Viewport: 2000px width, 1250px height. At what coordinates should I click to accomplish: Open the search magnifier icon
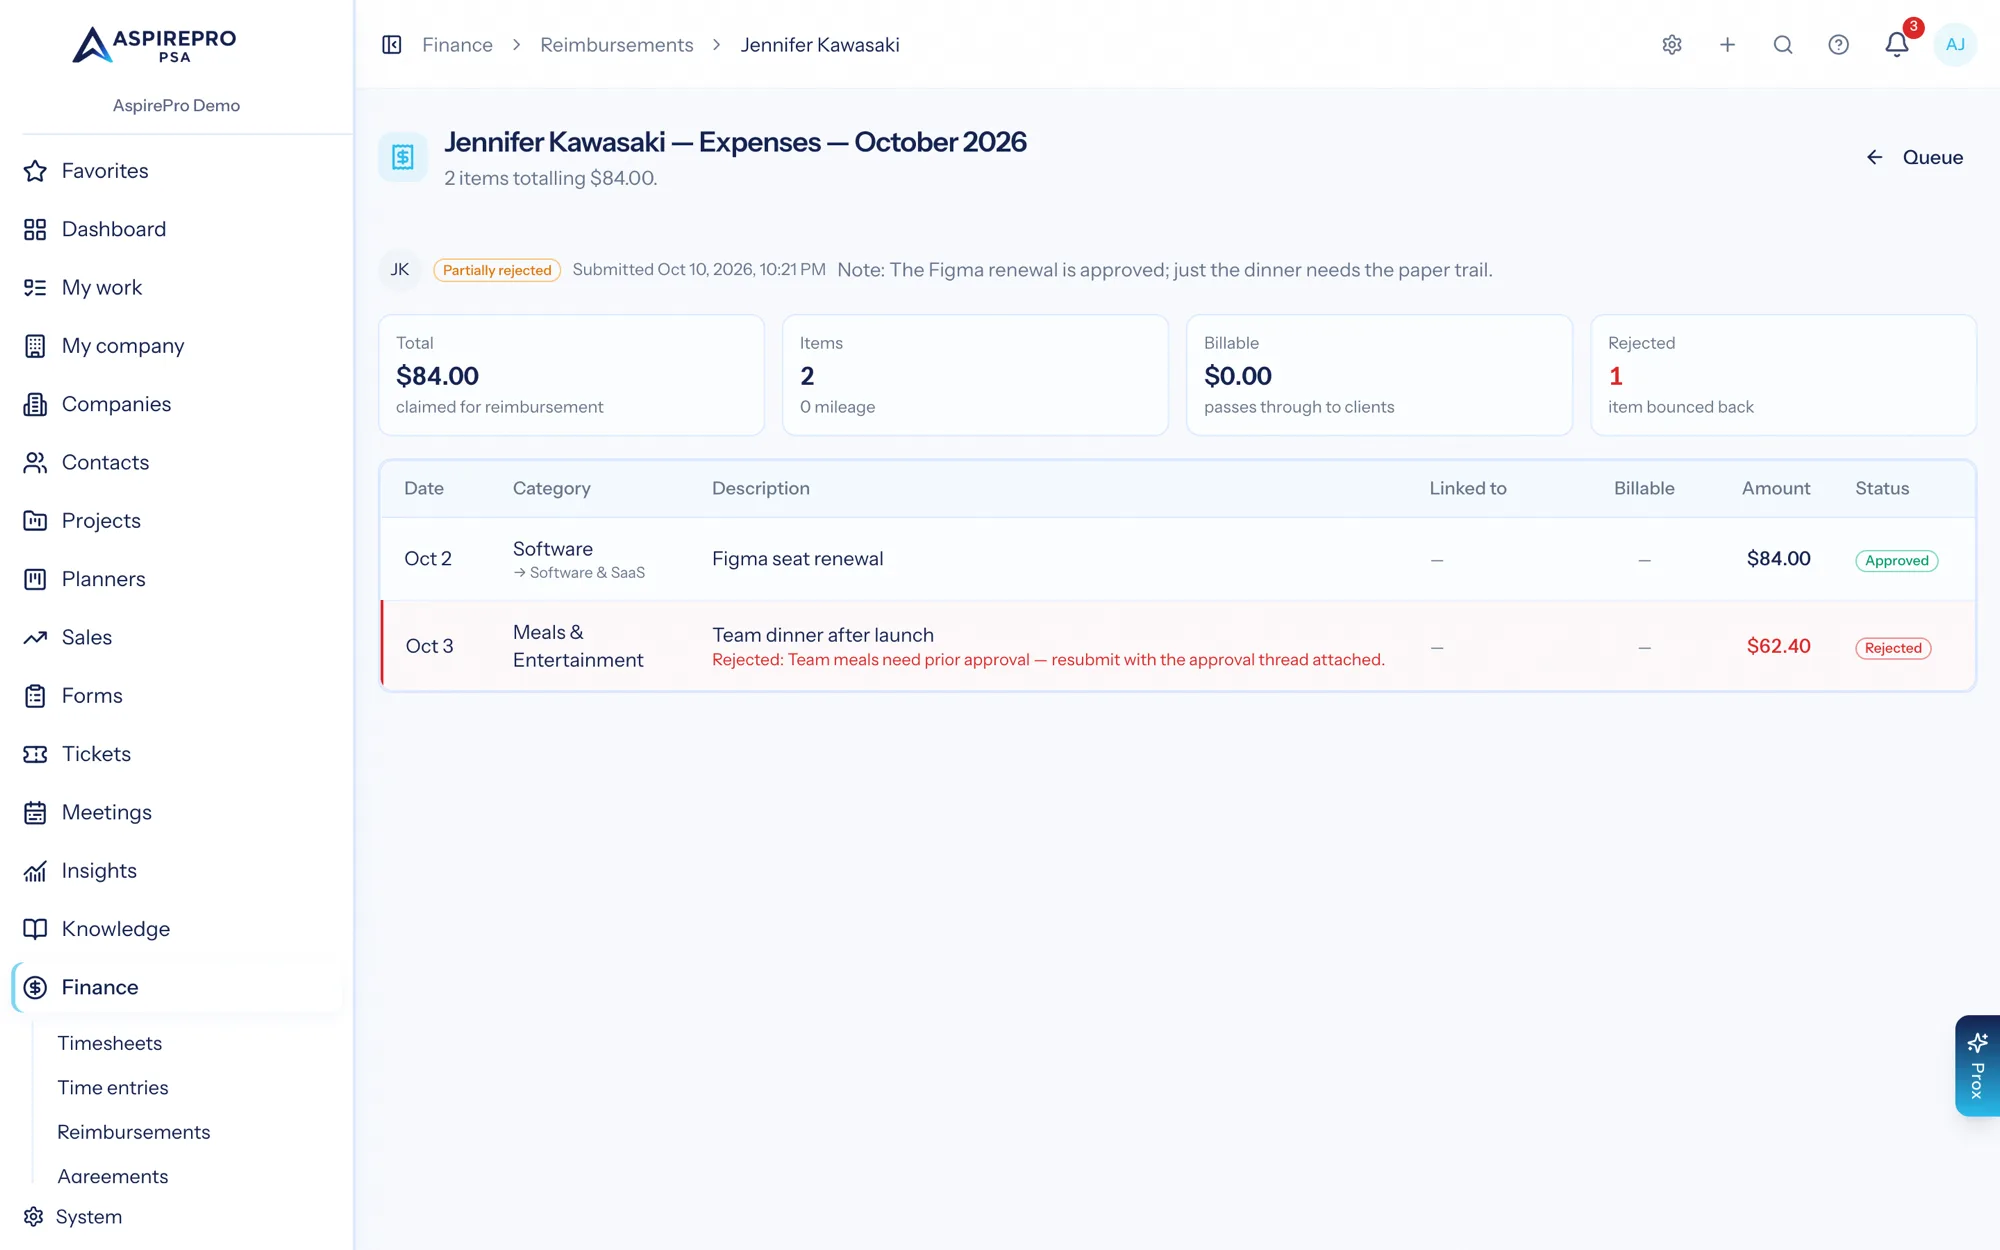[1783, 45]
